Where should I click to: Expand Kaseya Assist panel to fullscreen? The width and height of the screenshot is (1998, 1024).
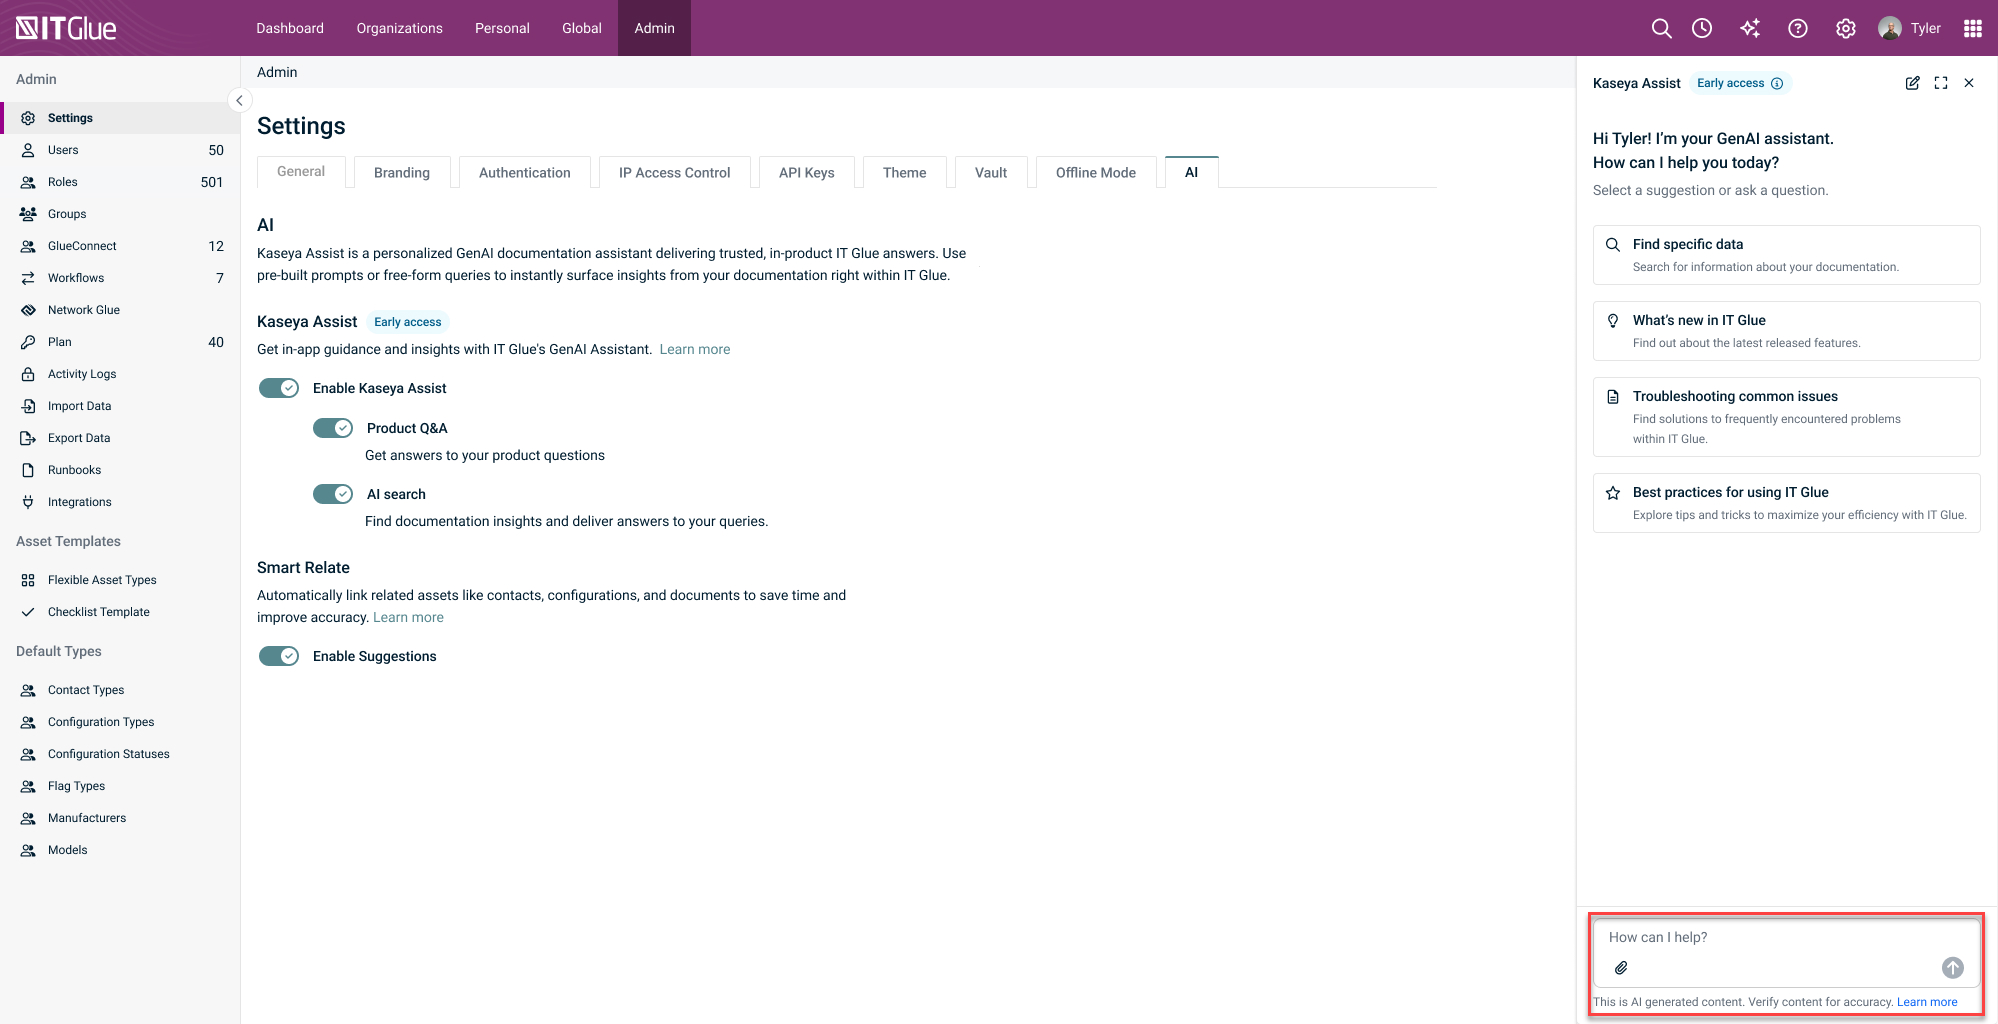point(1941,83)
